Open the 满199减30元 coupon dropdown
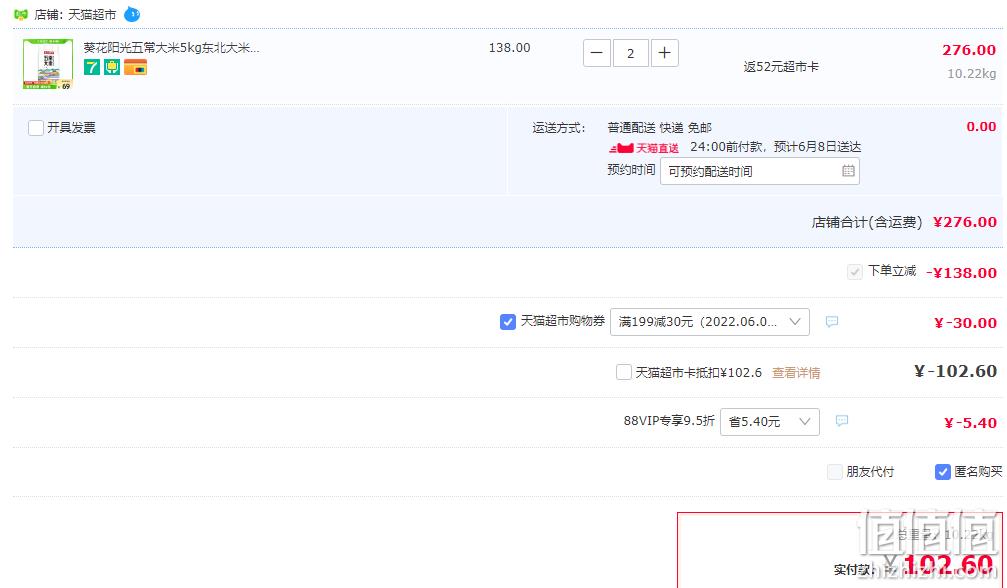 [x=710, y=322]
